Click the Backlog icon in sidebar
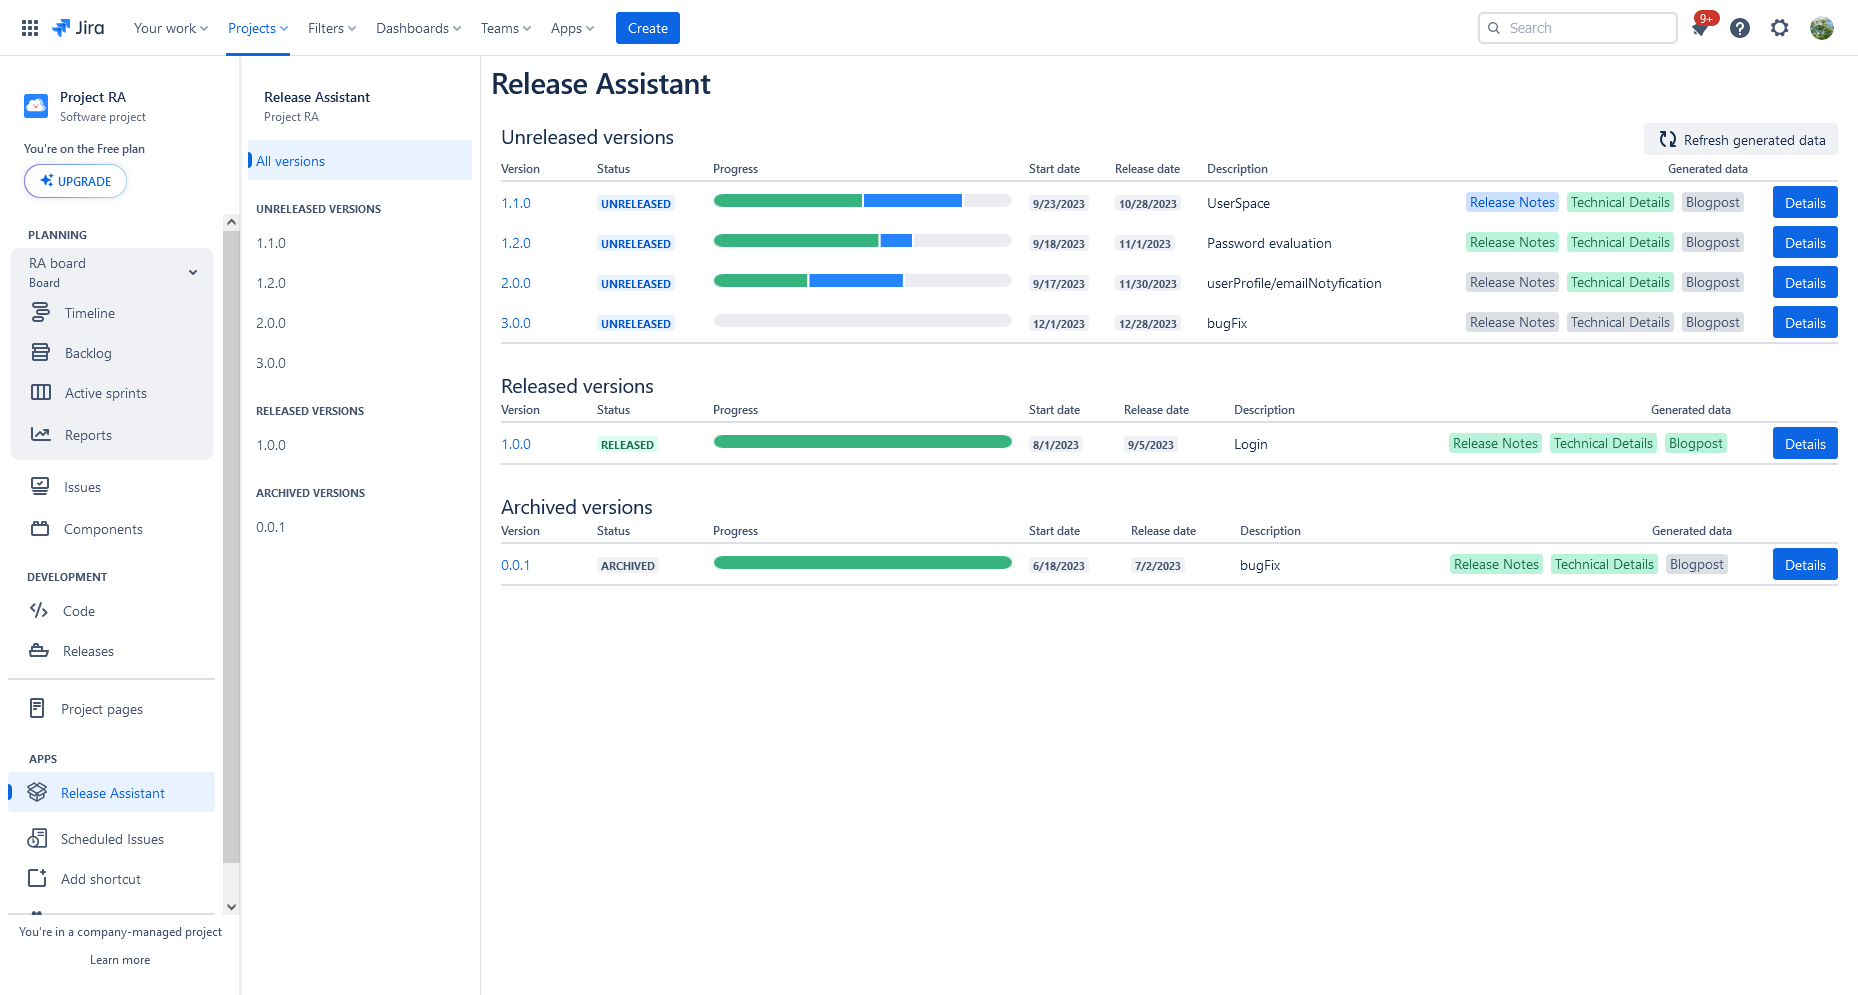This screenshot has width=1858, height=995. 41,353
